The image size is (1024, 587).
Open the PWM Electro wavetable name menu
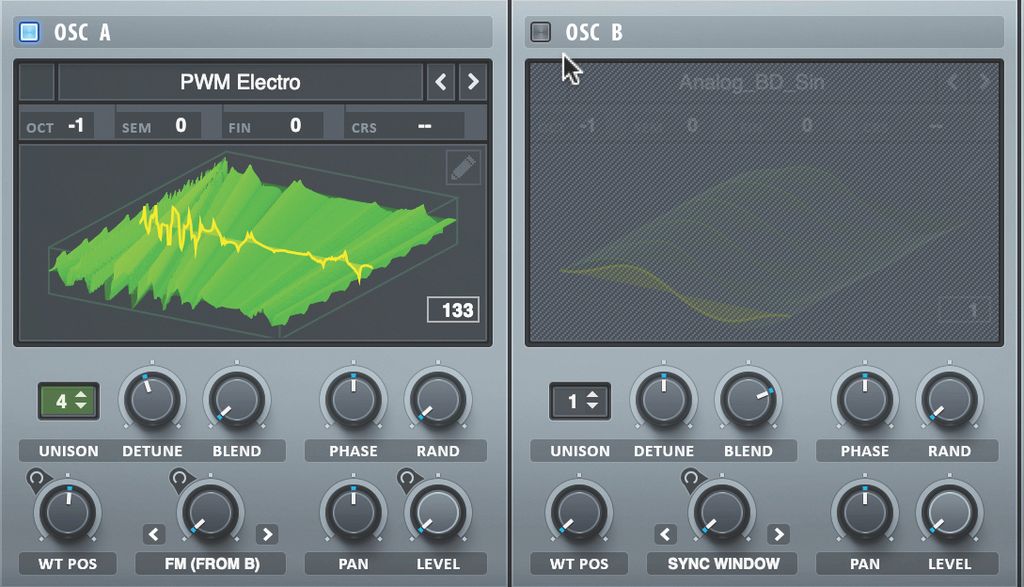[x=240, y=82]
